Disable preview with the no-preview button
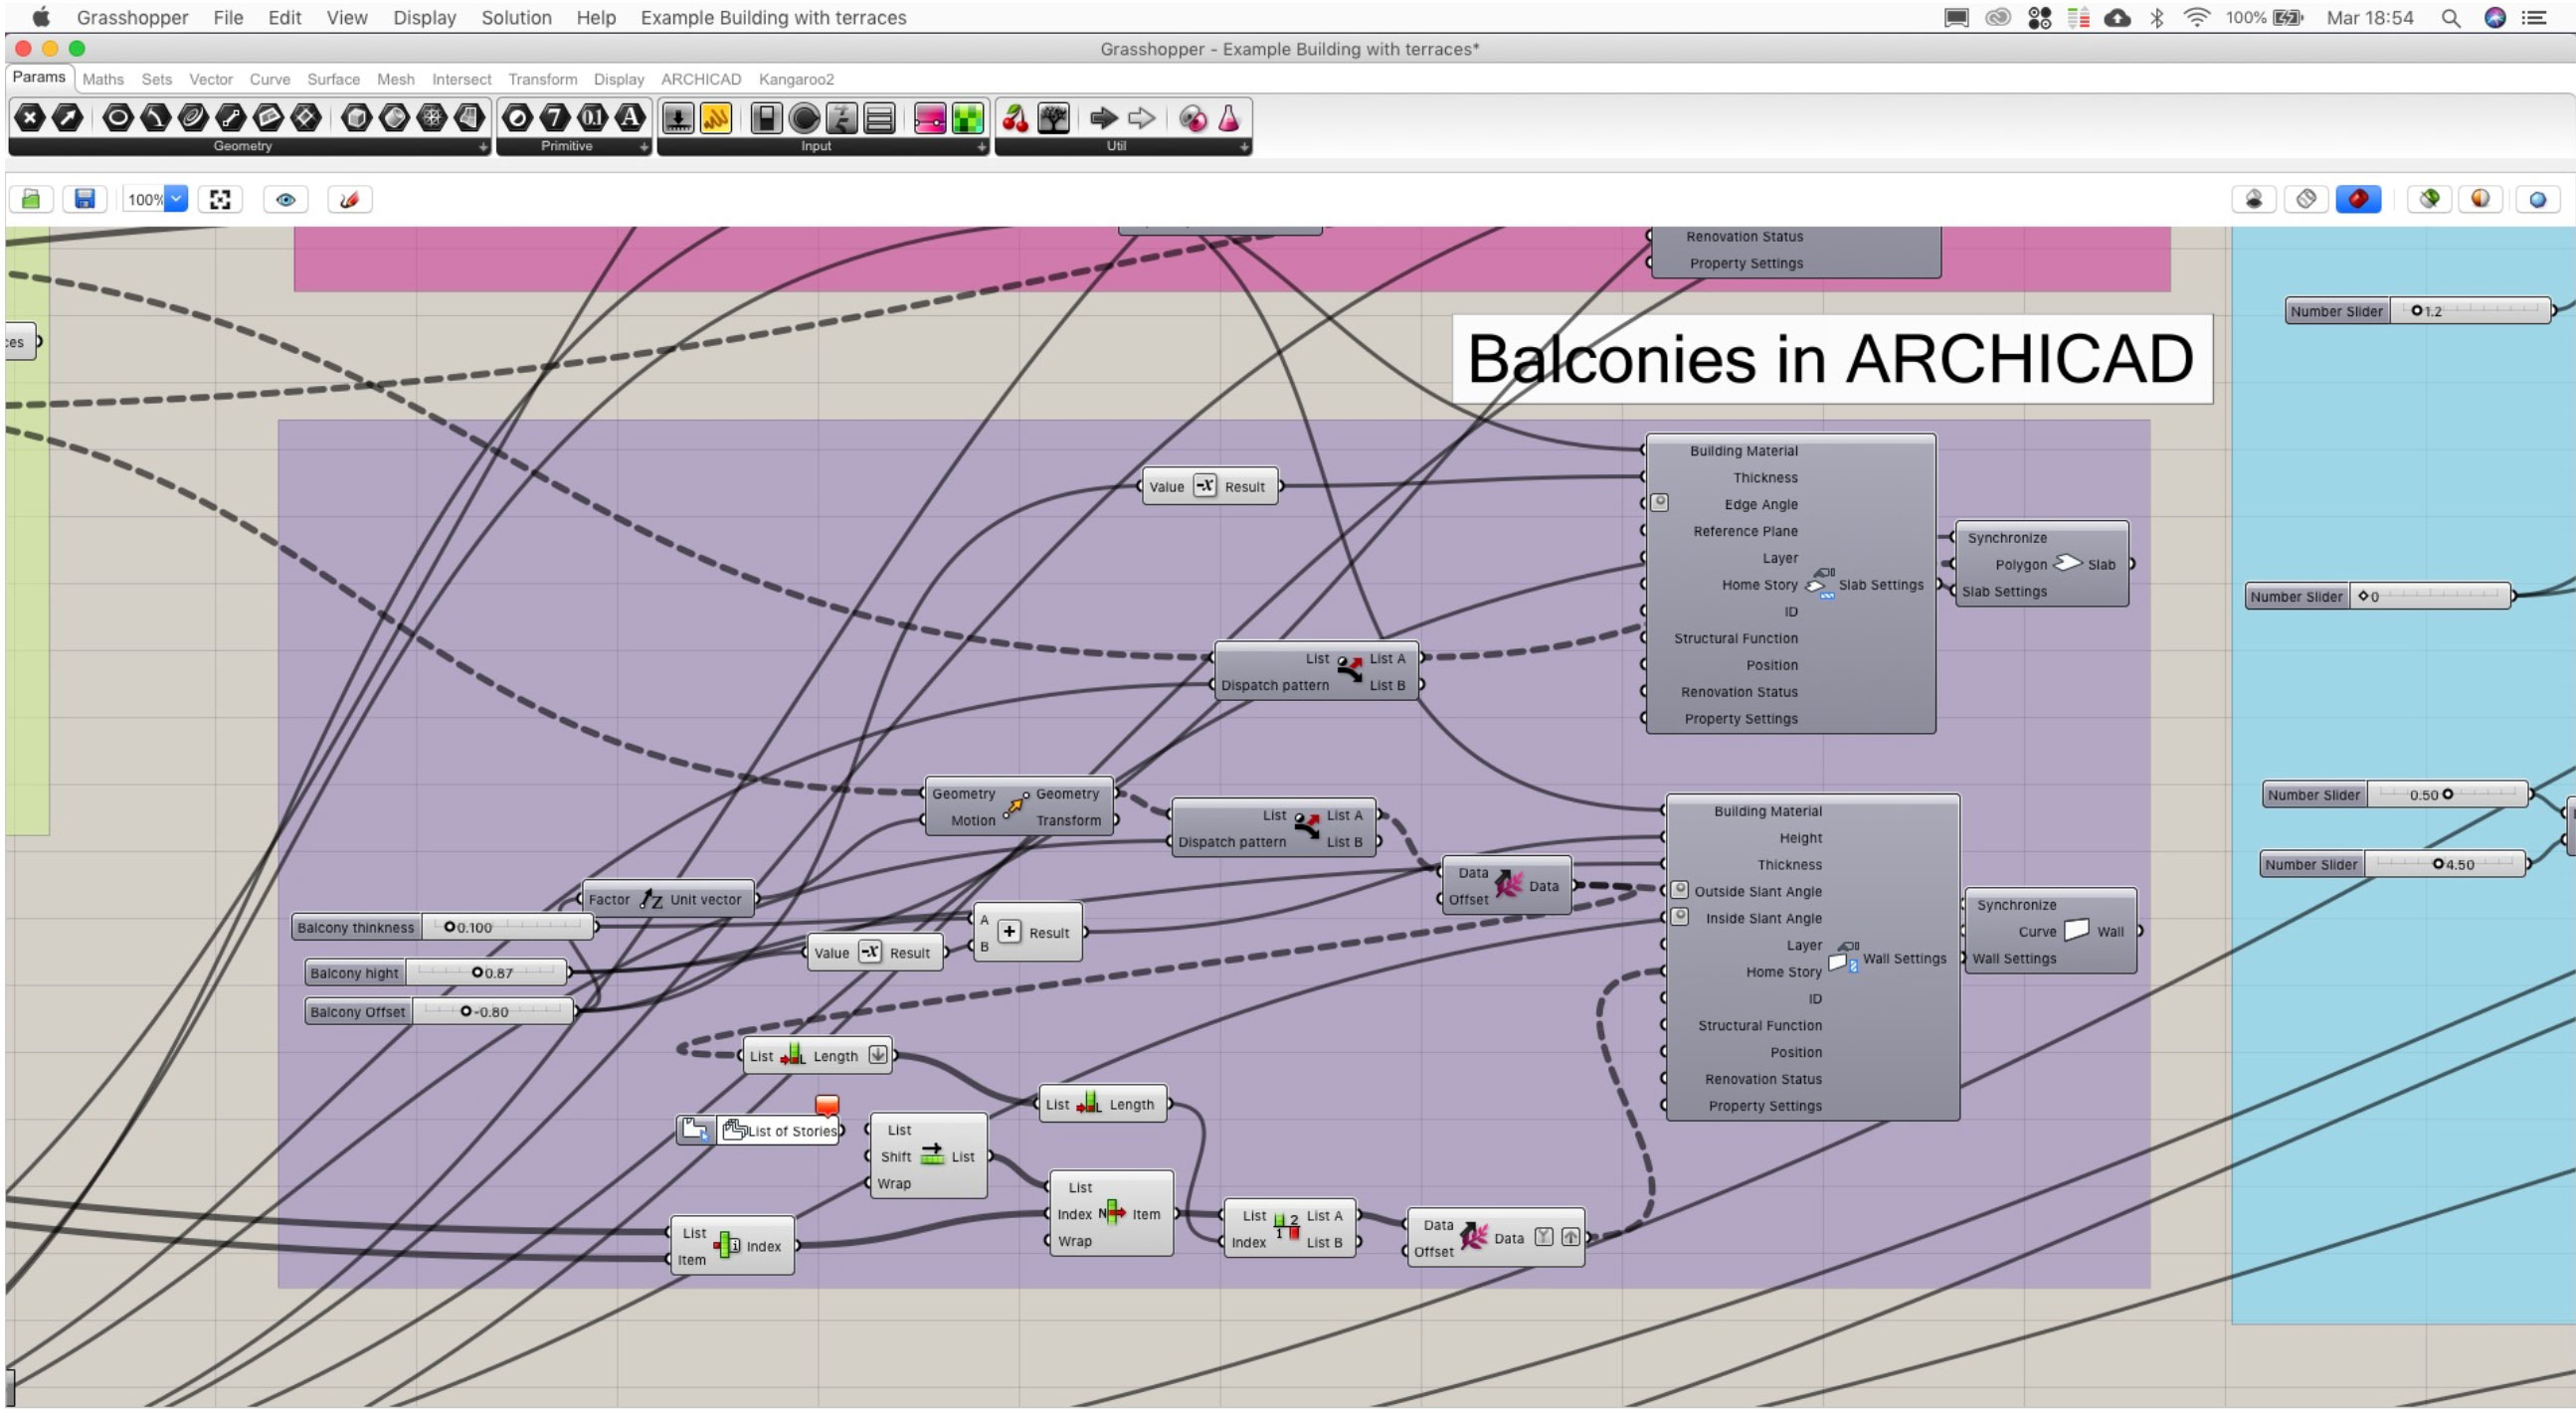Image resolution: width=2576 pixels, height=1410 pixels. click(2254, 199)
